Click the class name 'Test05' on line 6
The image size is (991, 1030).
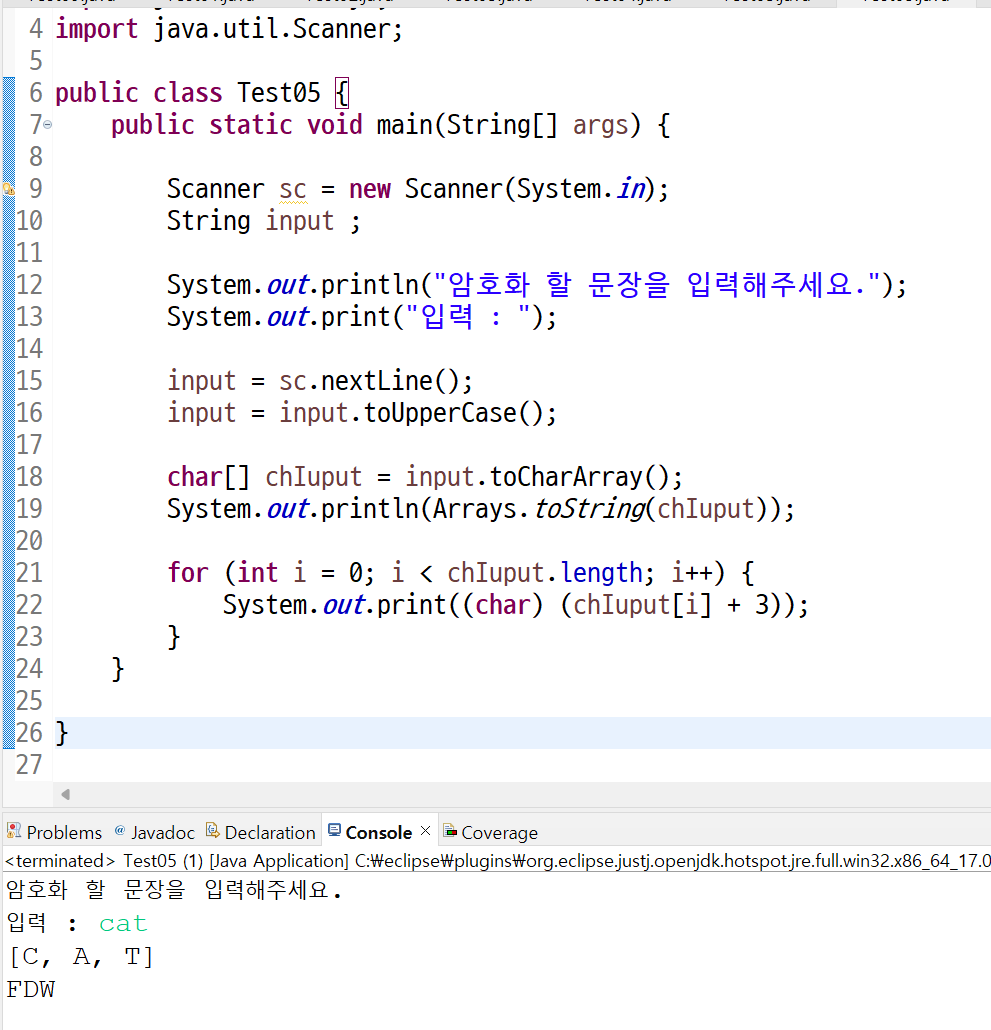point(278,93)
